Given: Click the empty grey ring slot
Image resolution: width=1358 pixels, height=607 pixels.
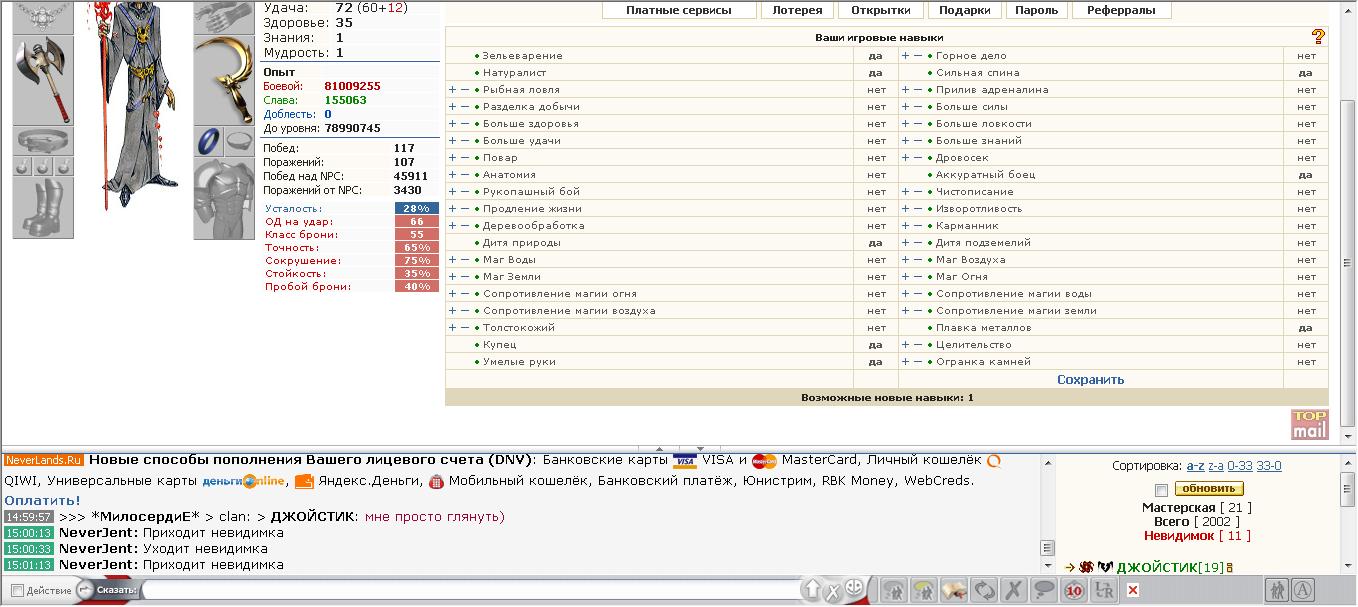Looking at the screenshot, I should (x=239, y=140).
